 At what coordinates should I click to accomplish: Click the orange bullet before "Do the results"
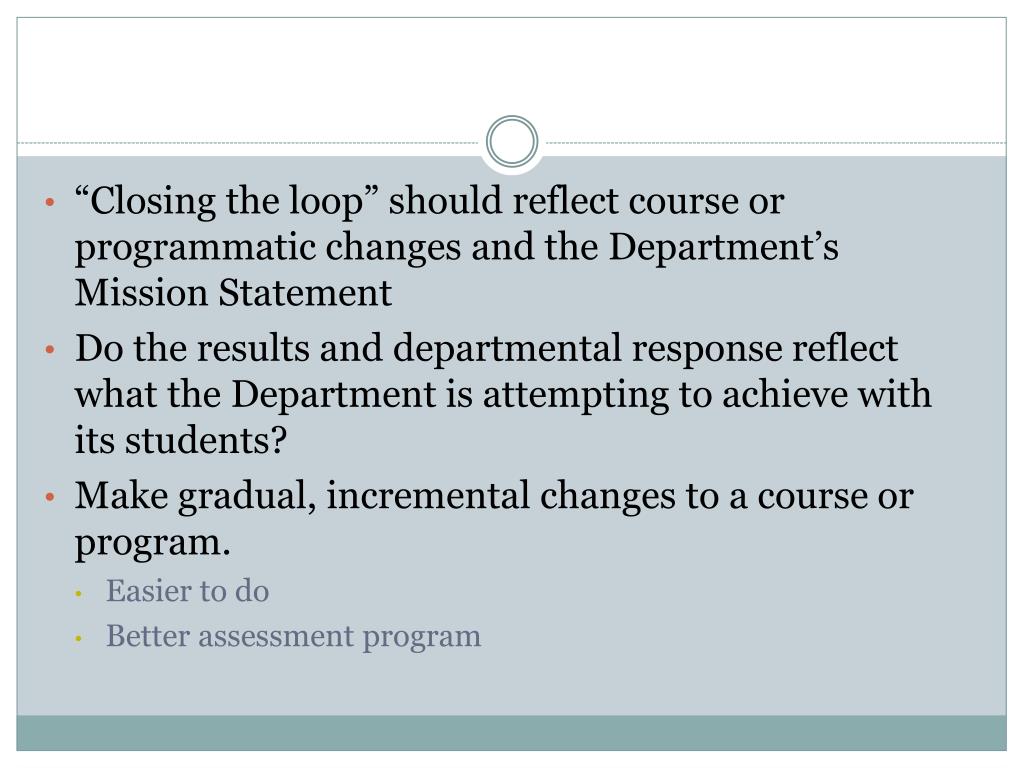tap(50, 350)
